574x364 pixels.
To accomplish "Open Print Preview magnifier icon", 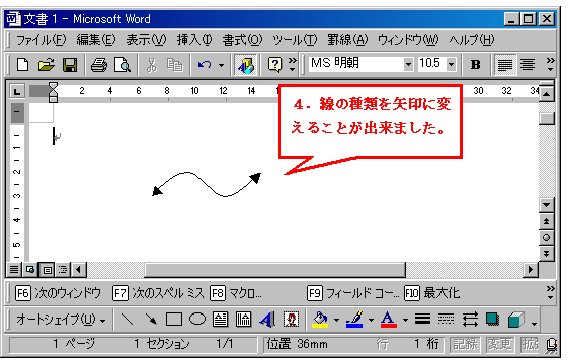I will (122, 65).
